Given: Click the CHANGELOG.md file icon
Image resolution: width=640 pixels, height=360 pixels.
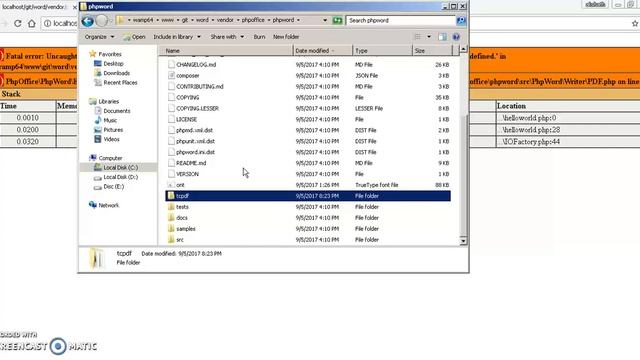Looking at the screenshot, I should click(171, 64).
